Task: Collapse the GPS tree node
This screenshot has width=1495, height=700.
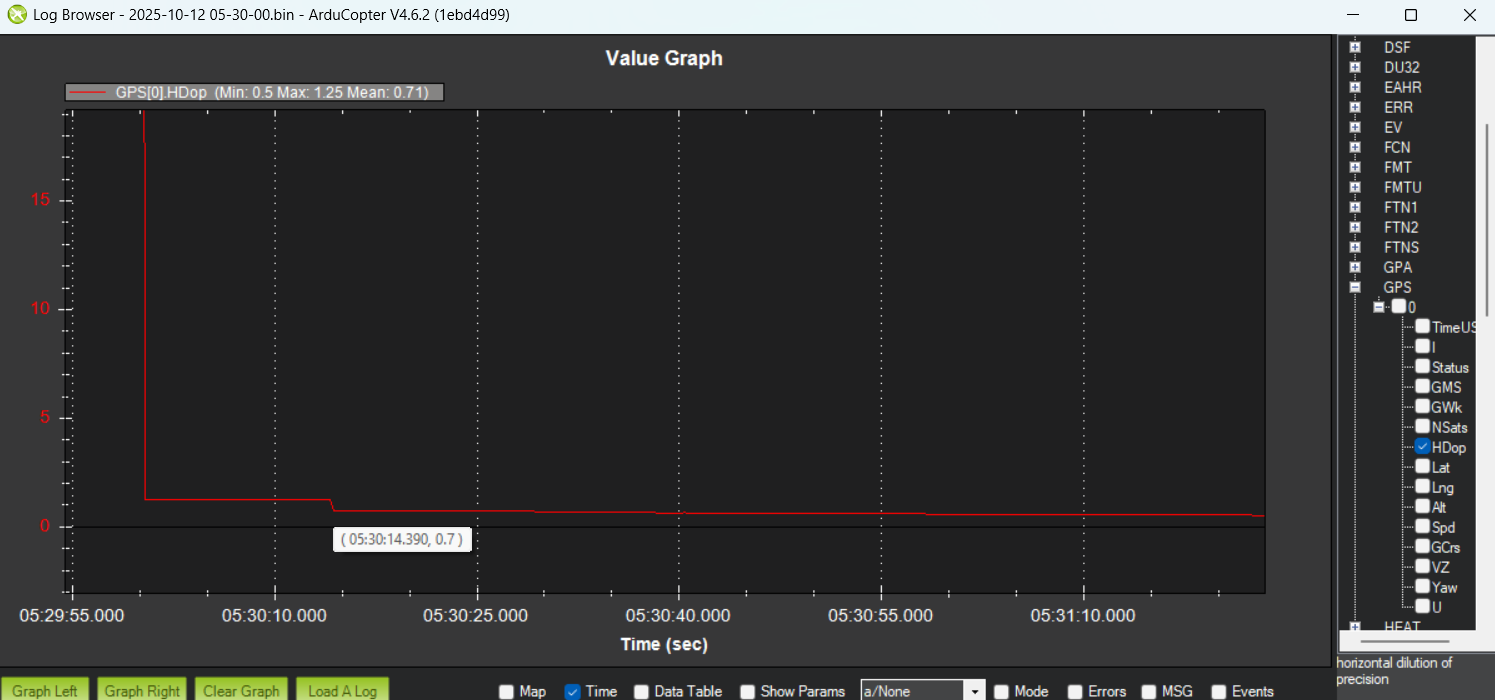Action: [x=1355, y=287]
